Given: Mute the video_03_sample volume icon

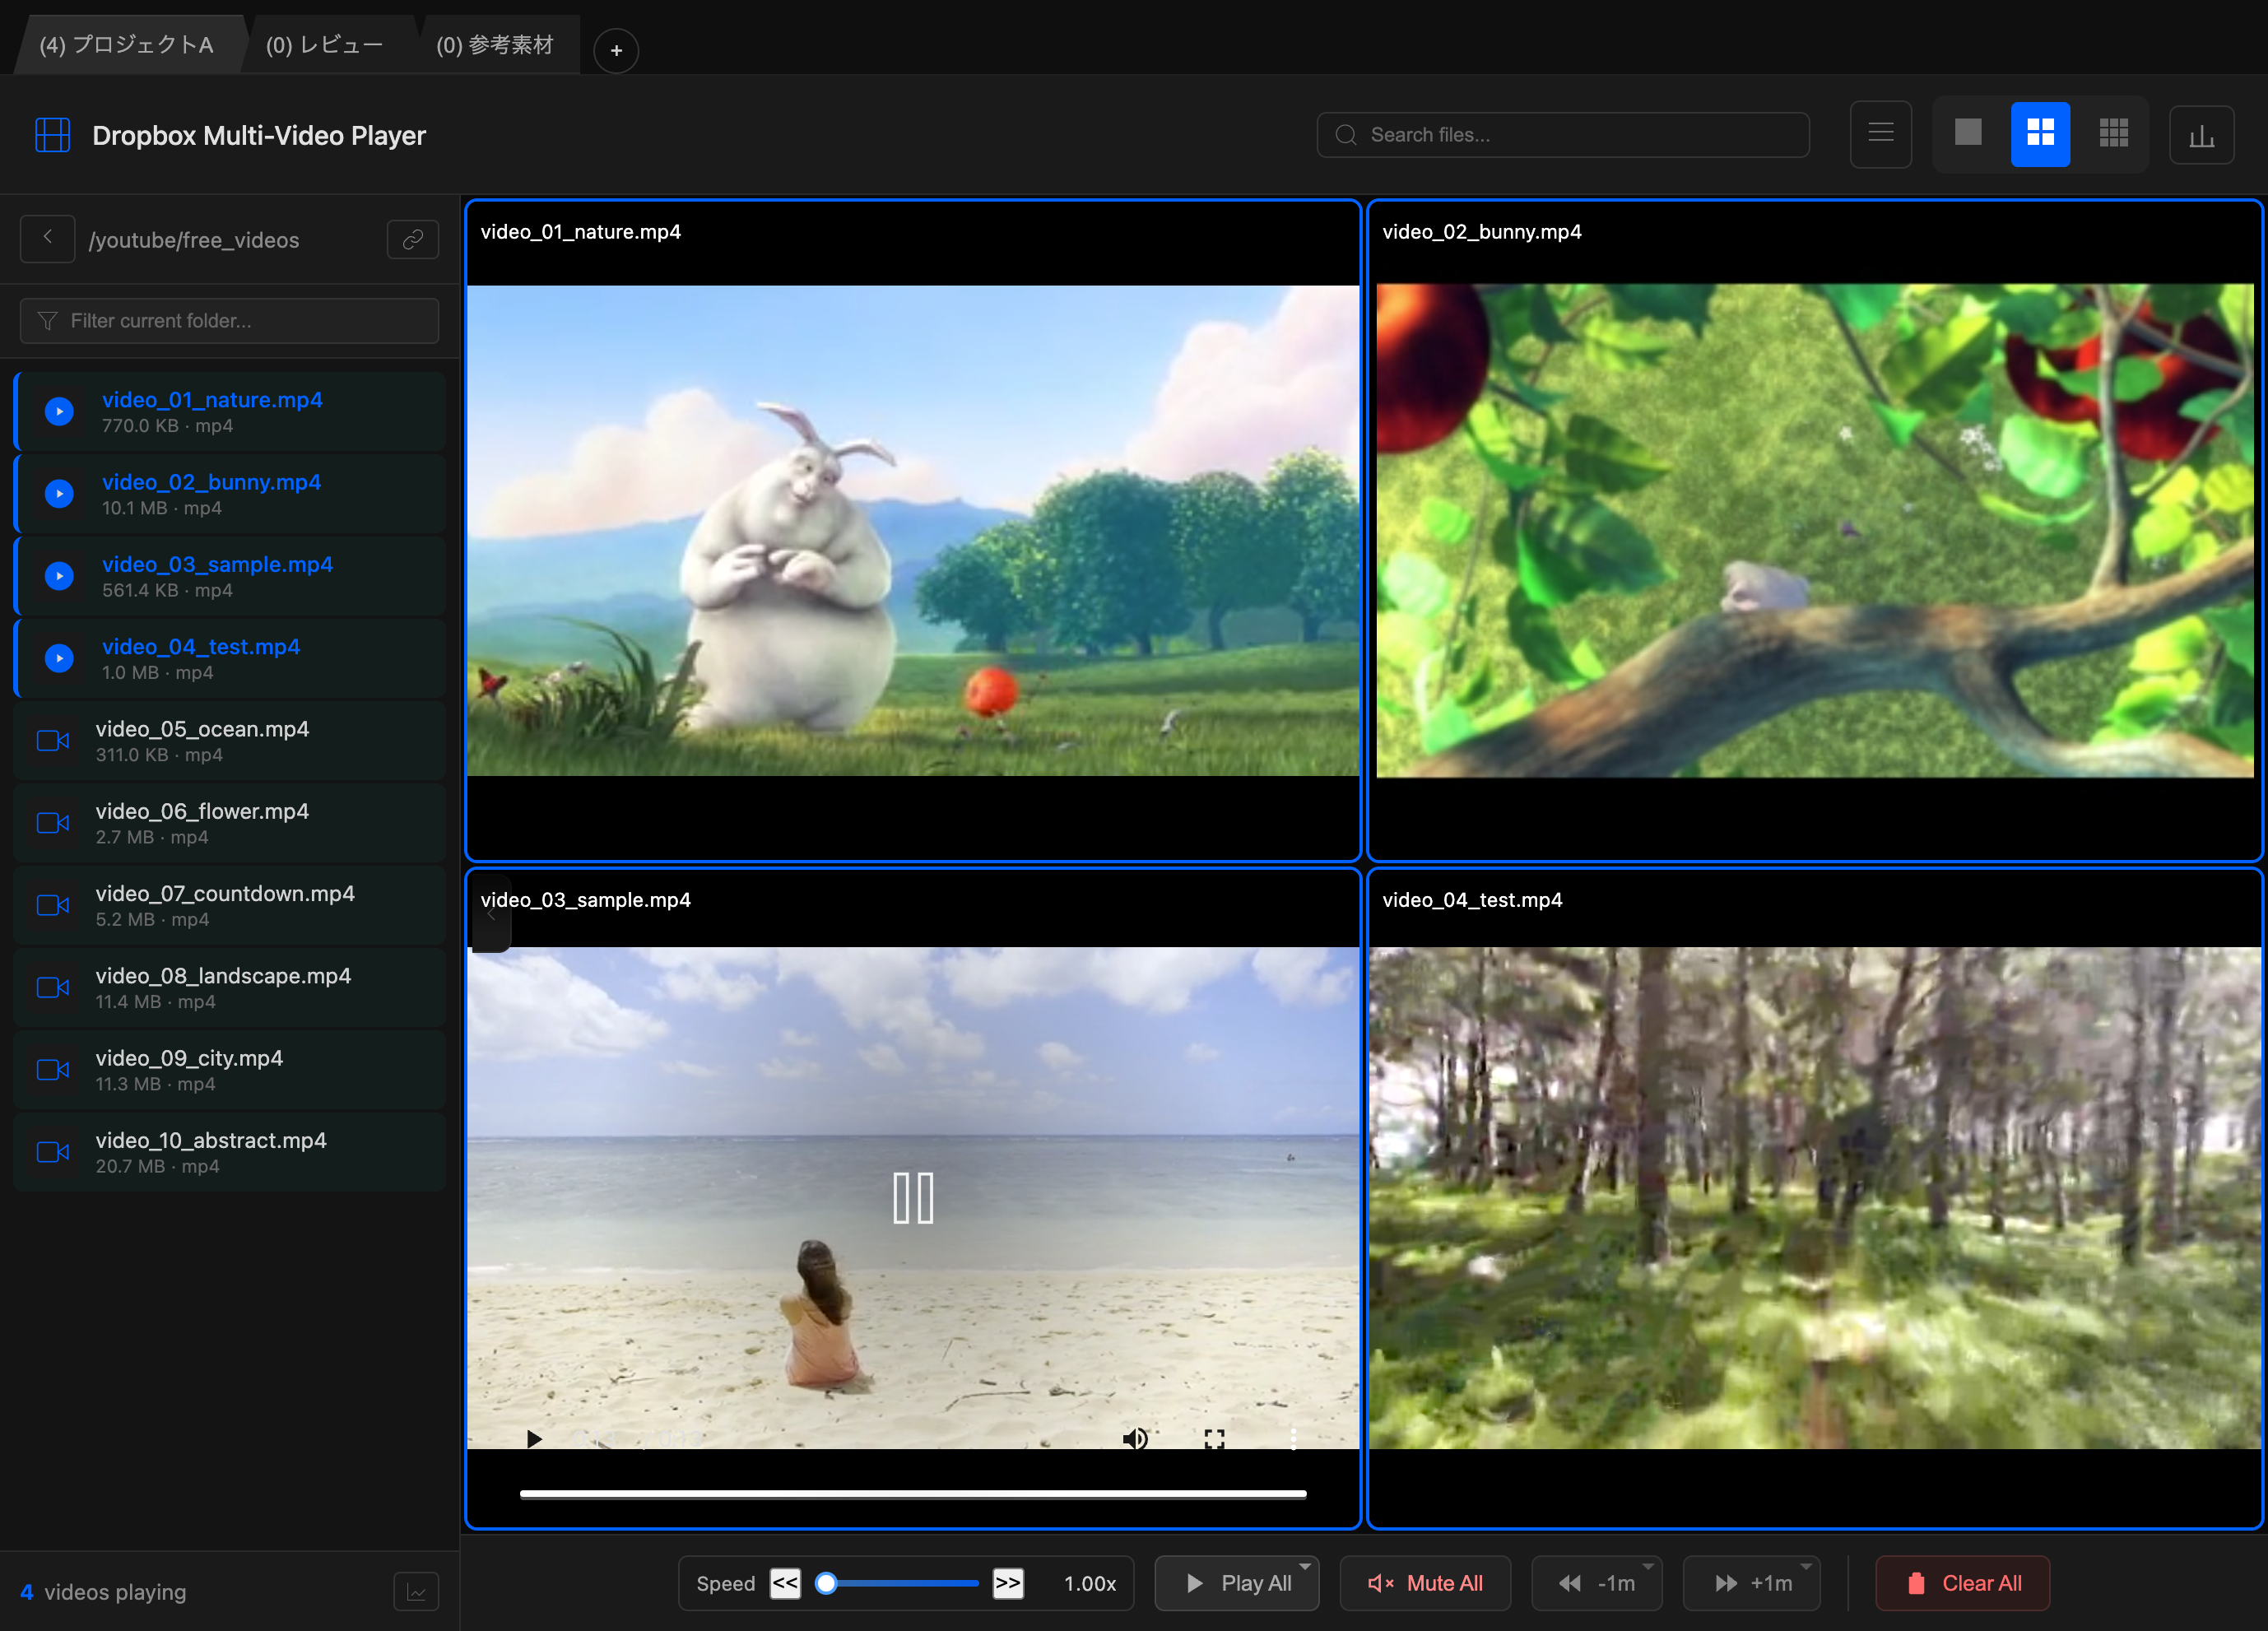Looking at the screenshot, I should click(1134, 1438).
